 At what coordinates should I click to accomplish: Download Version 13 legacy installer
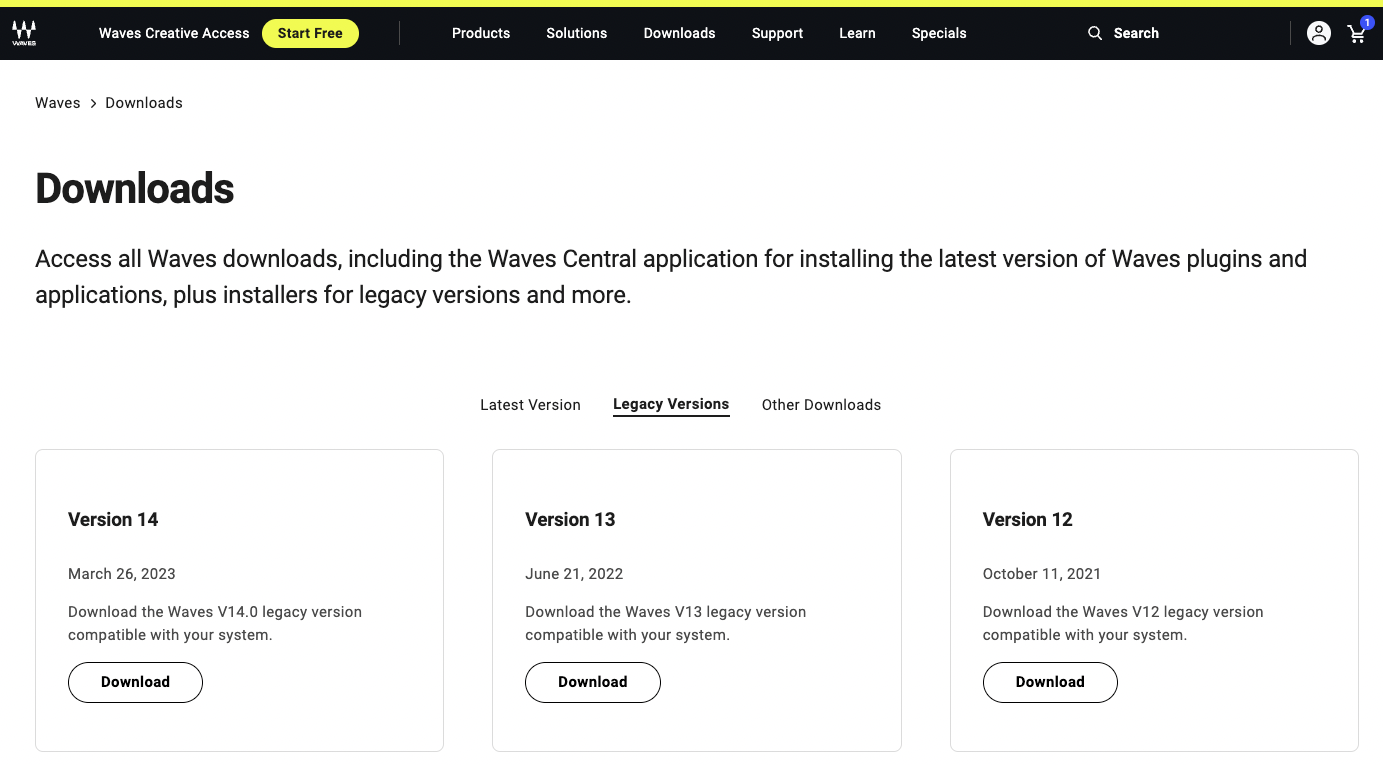point(593,682)
